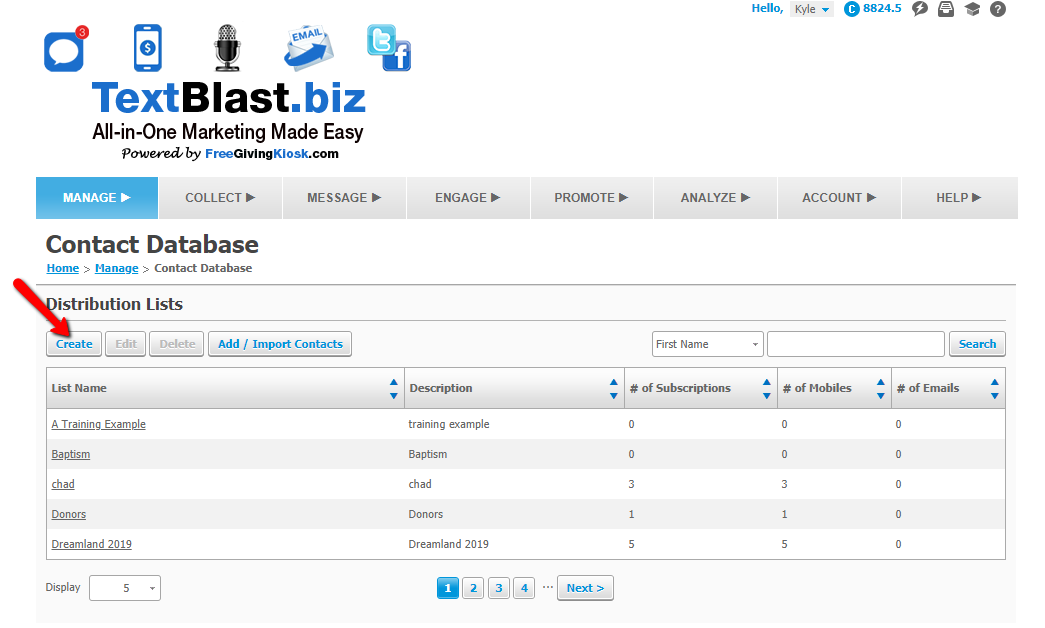The height and width of the screenshot is (628, 1045).
Task: Click the 'training example' description cell
Action: (x=449, y=424)
